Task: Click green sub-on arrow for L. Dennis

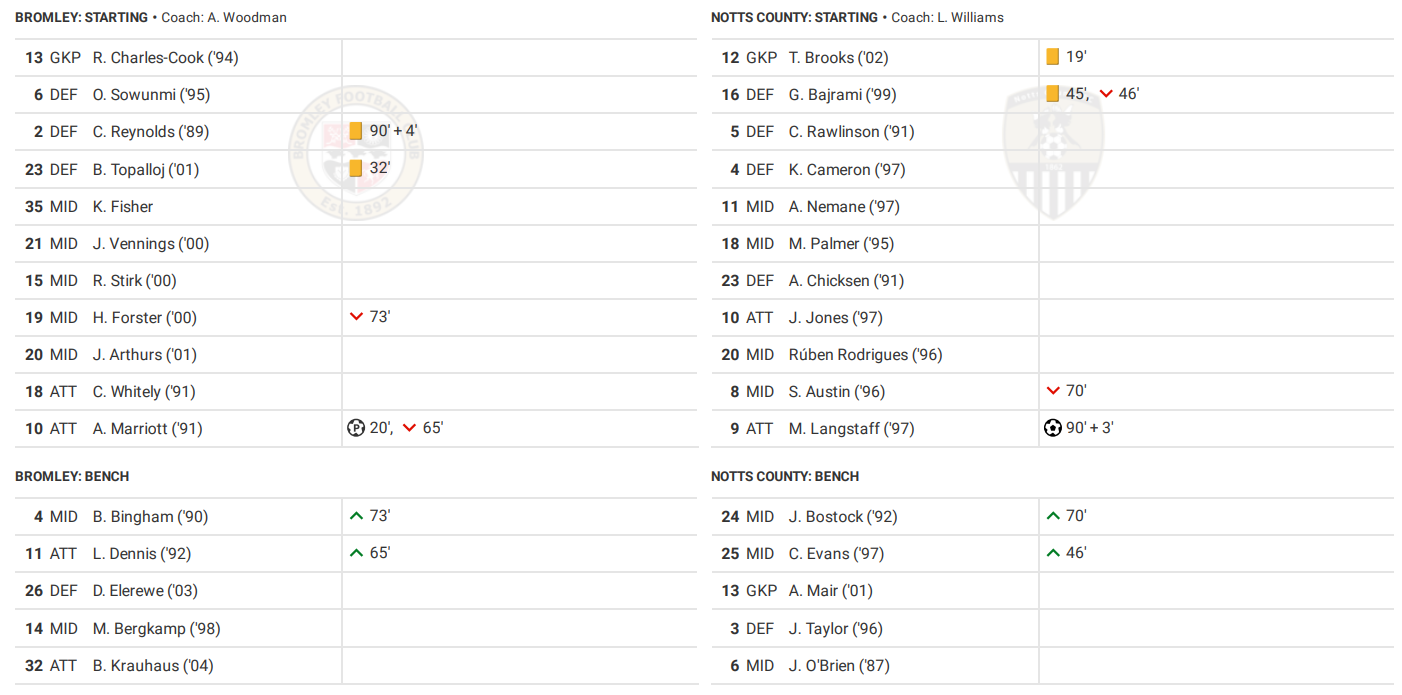Action: point(356,553)
